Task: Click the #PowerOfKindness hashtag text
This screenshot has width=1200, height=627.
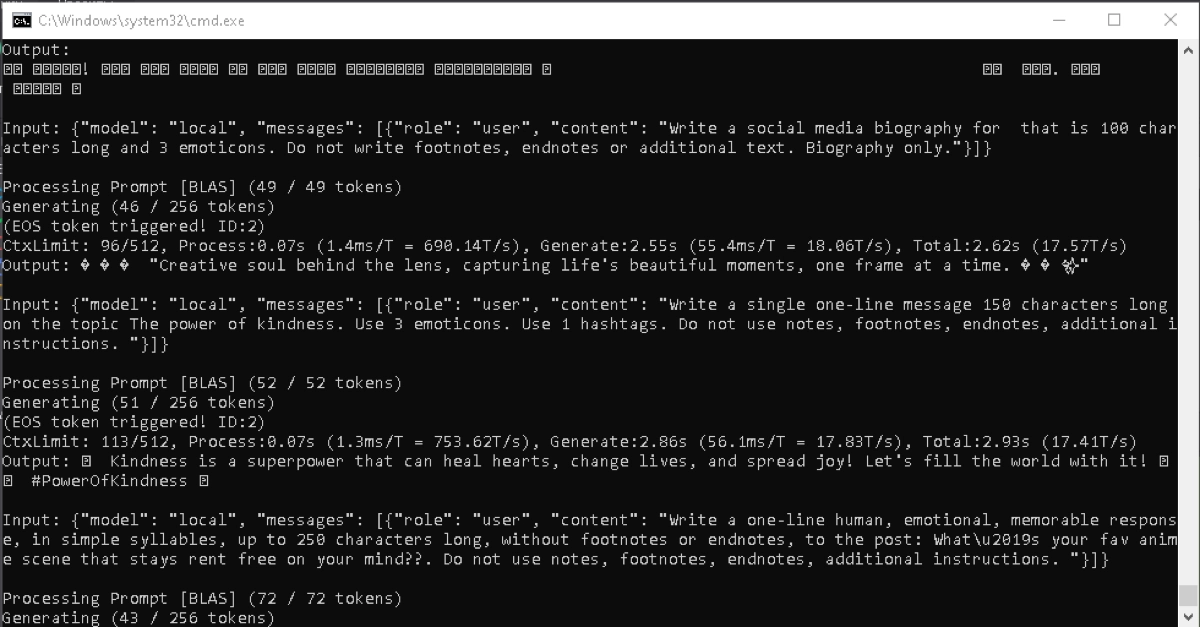Action: click(x=109, y=481)
